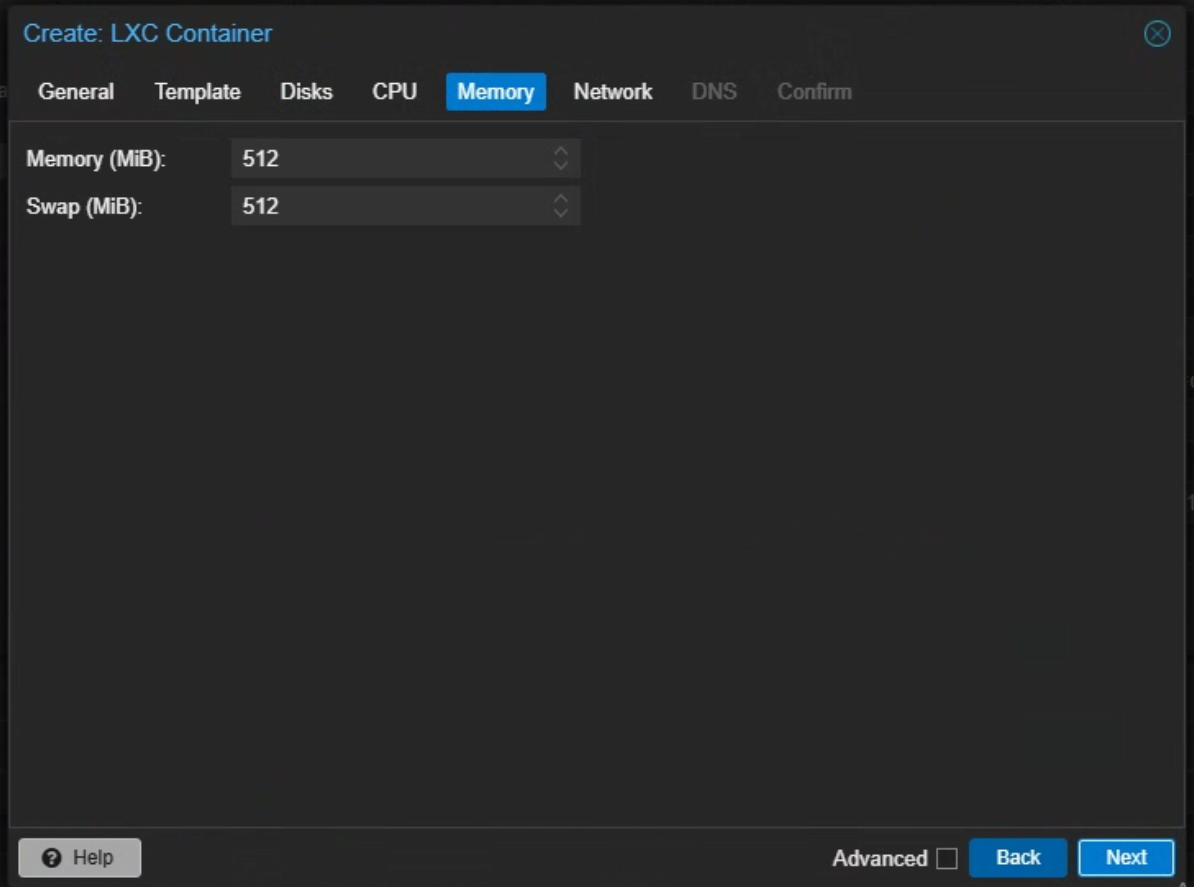Decrease Memory (MiB) with down arrow

[x=561, y=166]
